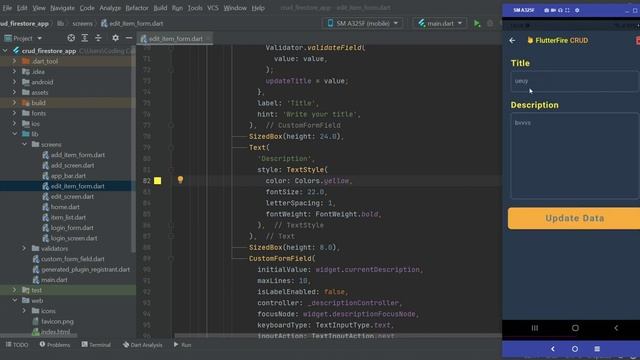Tap the phone back navigation icon
640x360 pixels.
[616, 328]
